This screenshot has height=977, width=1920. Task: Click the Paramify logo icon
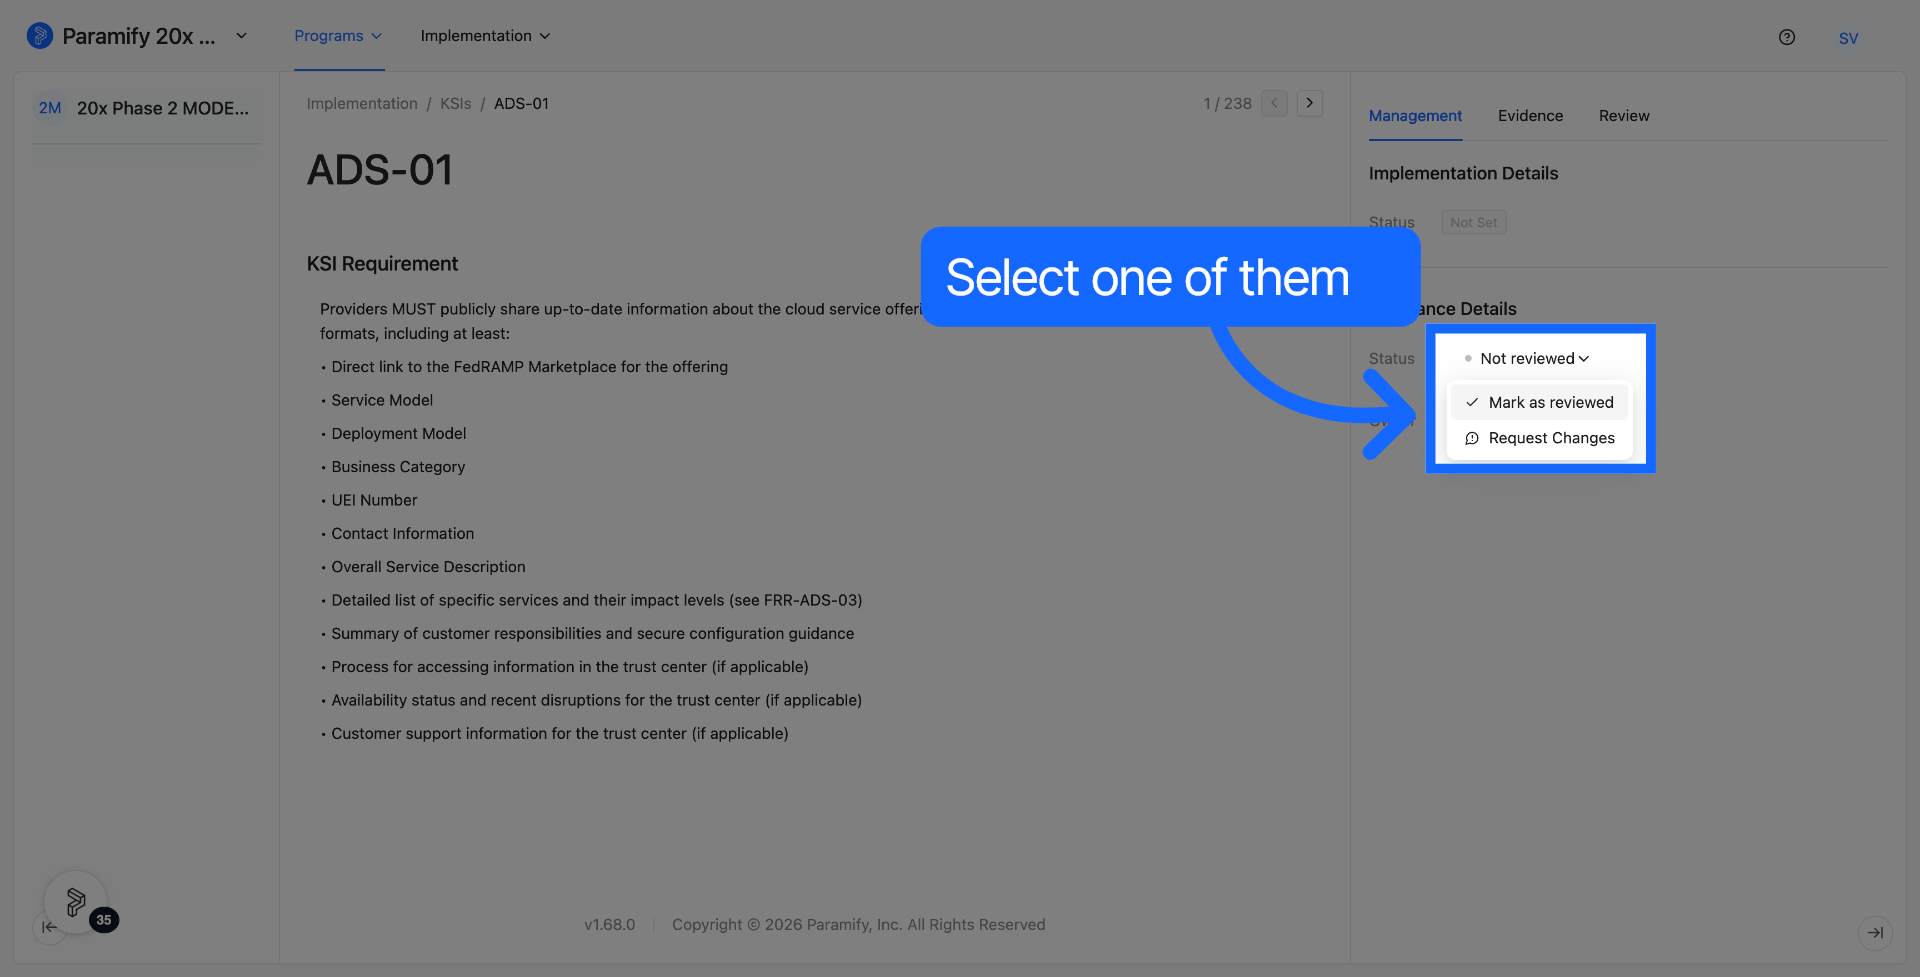coord(39,36)
